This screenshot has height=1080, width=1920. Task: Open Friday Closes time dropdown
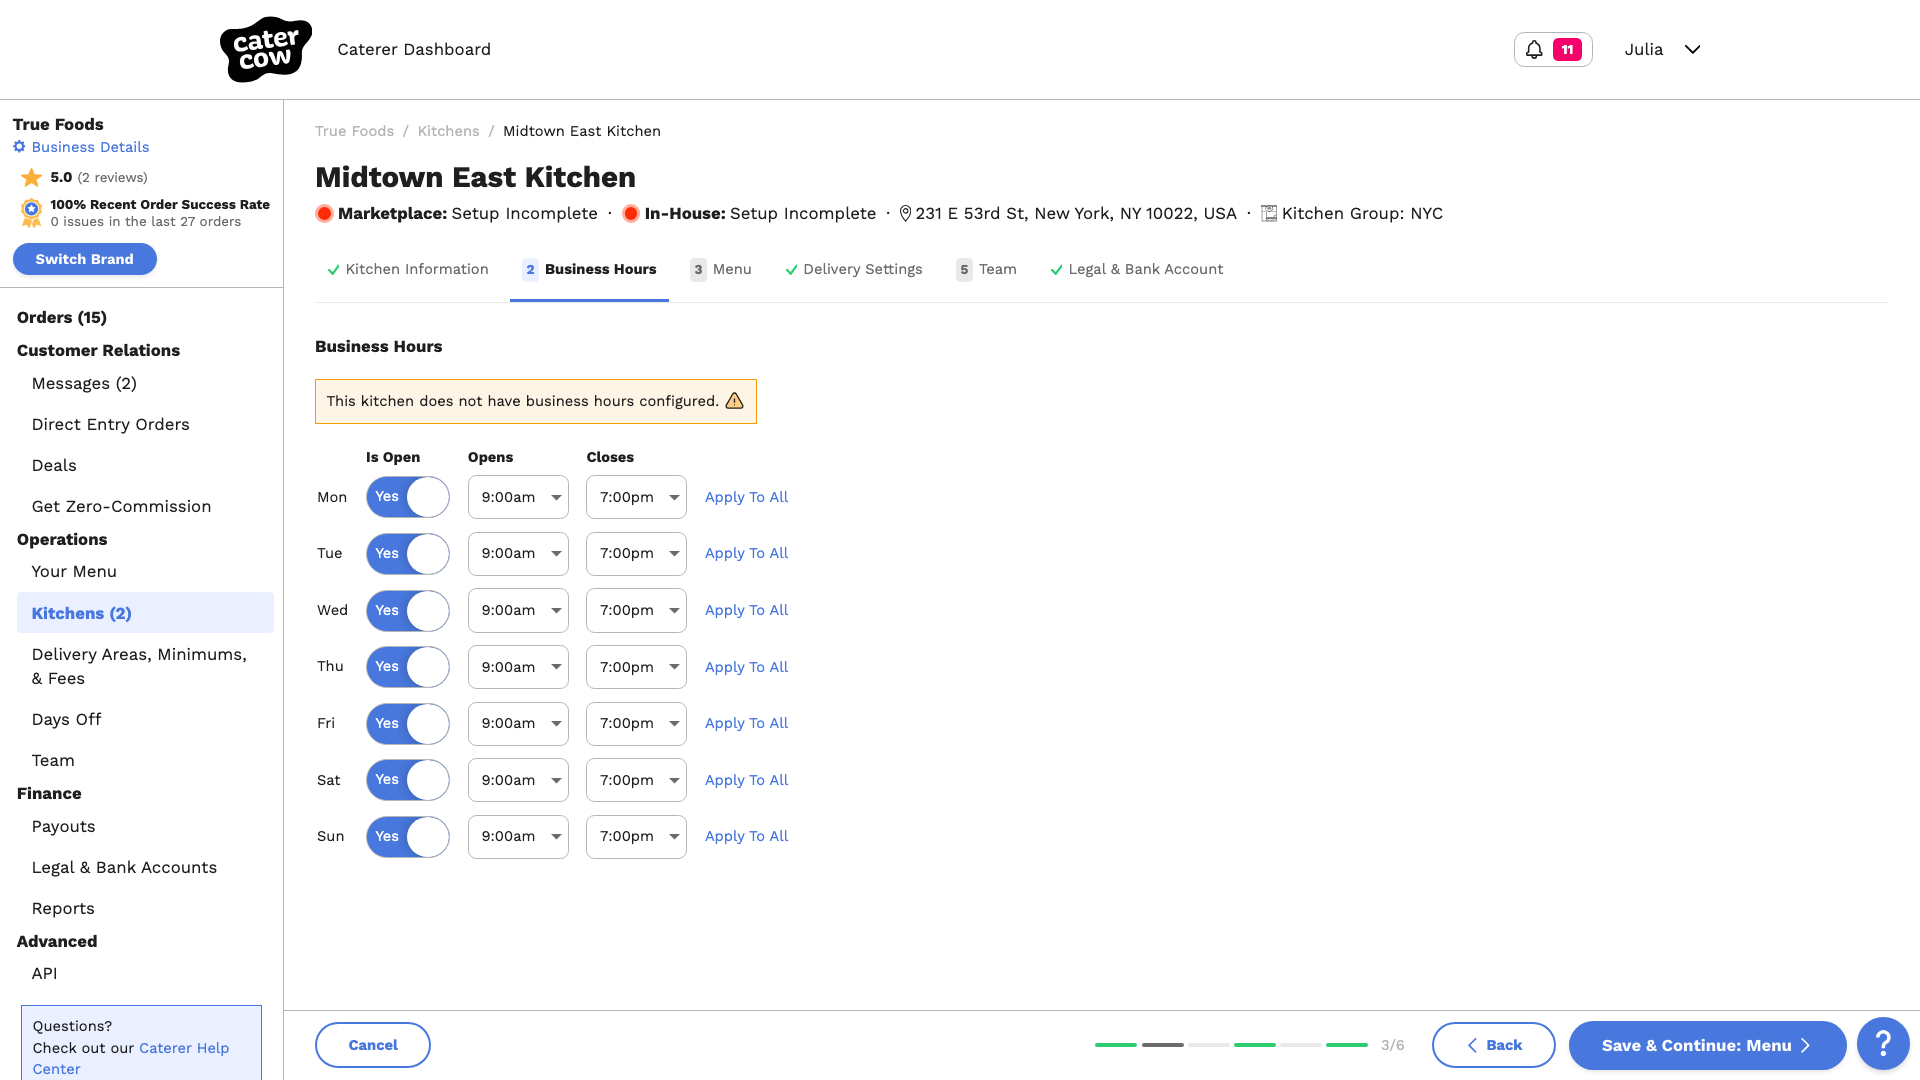point(636,723)
